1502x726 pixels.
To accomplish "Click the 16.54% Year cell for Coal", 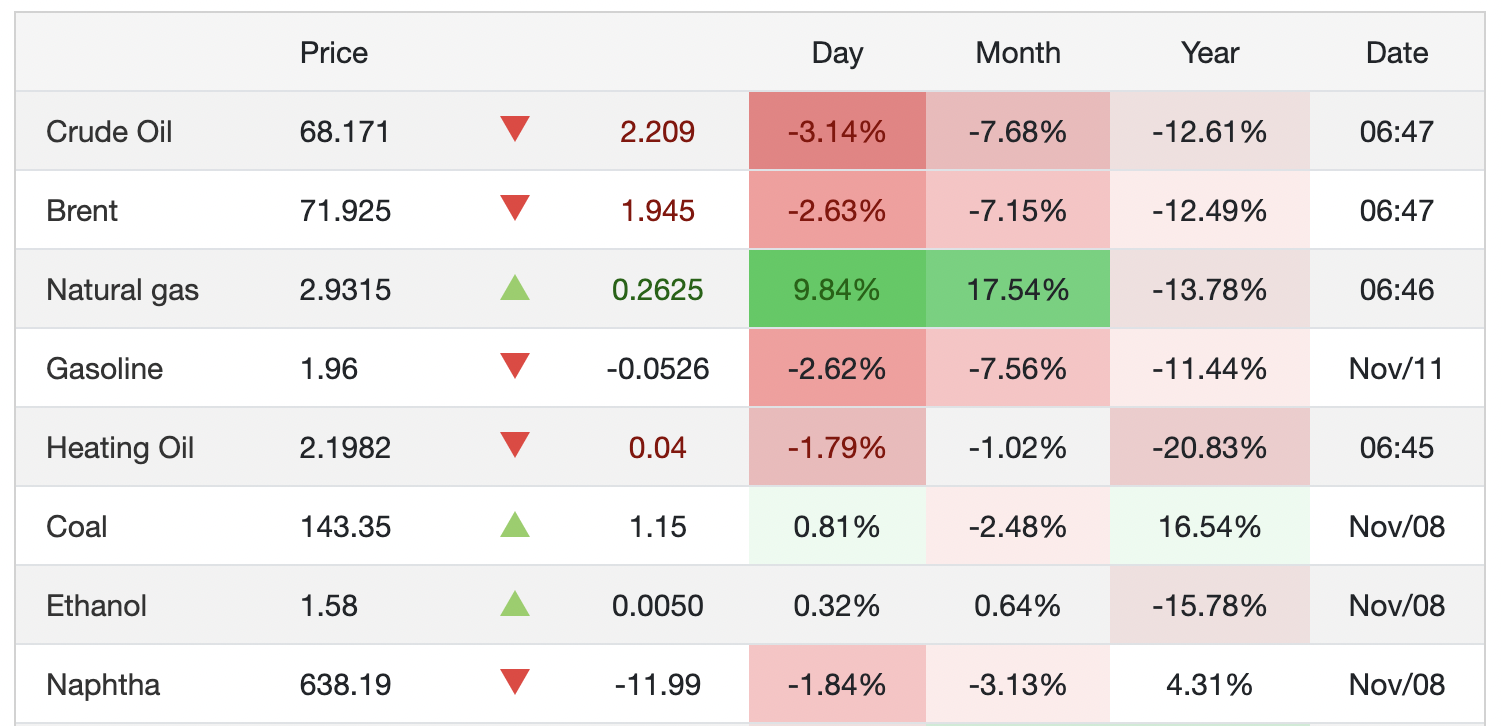I will (x=1210, y=526).
